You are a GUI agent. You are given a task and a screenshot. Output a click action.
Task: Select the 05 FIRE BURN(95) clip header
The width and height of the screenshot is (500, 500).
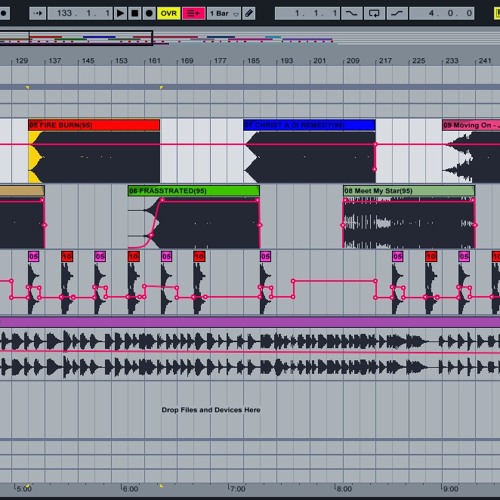pyautogui.click(x=94, y=125)
